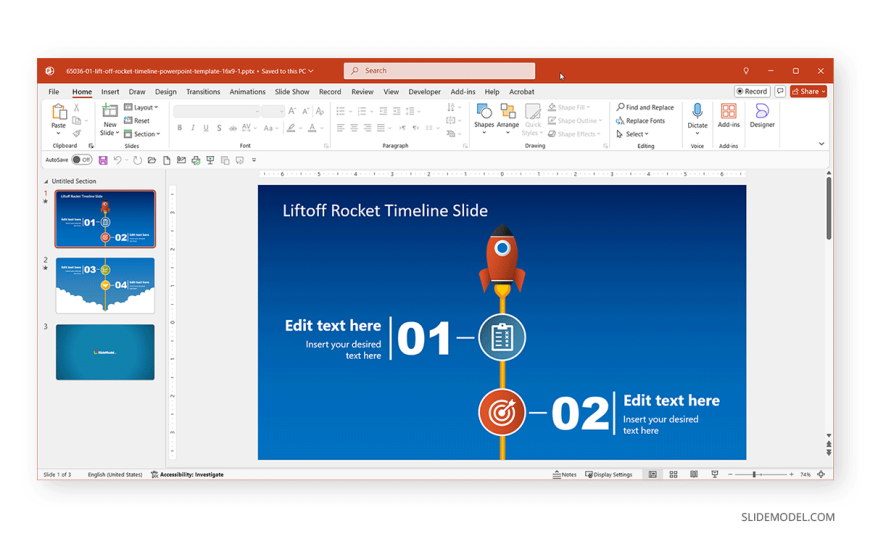Switch to the Insert tab
Image resolution: width=870 pixels, height=539 pixels.
[110, 92]
